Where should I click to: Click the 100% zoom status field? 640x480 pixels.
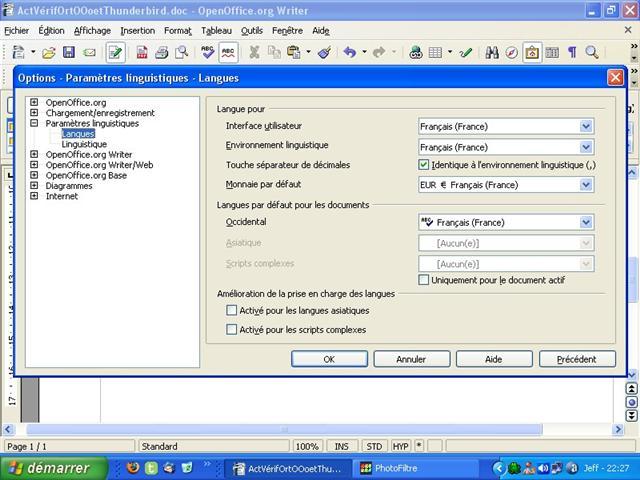point(307,447)
